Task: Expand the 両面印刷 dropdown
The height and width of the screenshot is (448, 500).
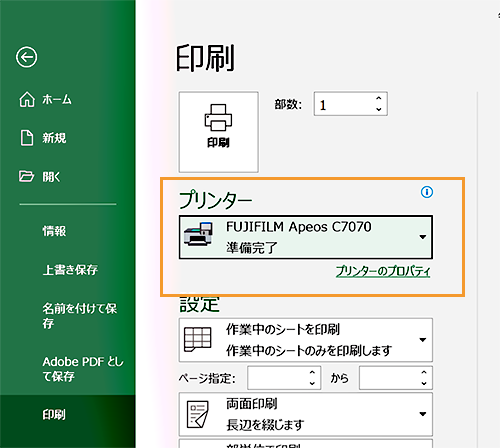Action: (423, 414)
